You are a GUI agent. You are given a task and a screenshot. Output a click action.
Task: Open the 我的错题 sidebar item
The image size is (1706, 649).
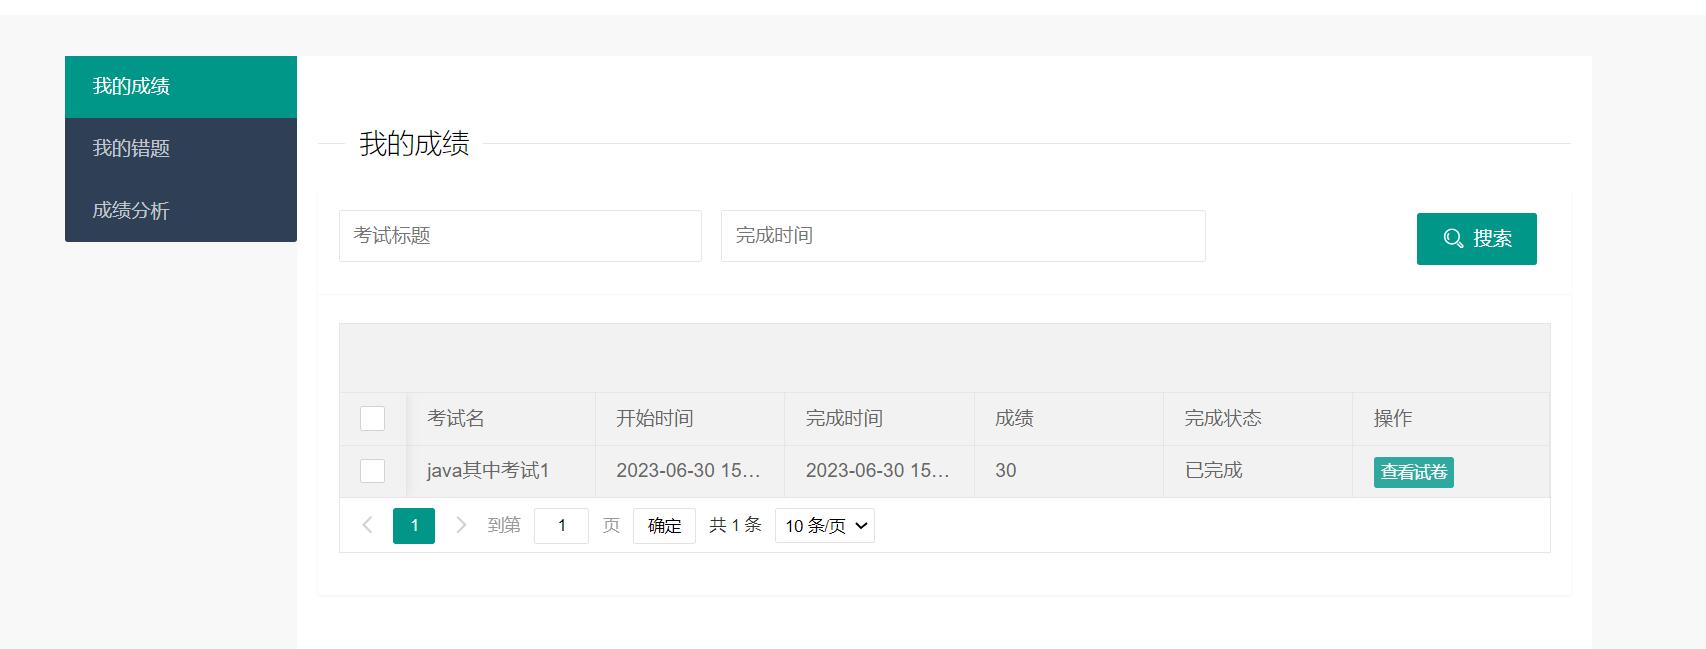click(181, 149)
